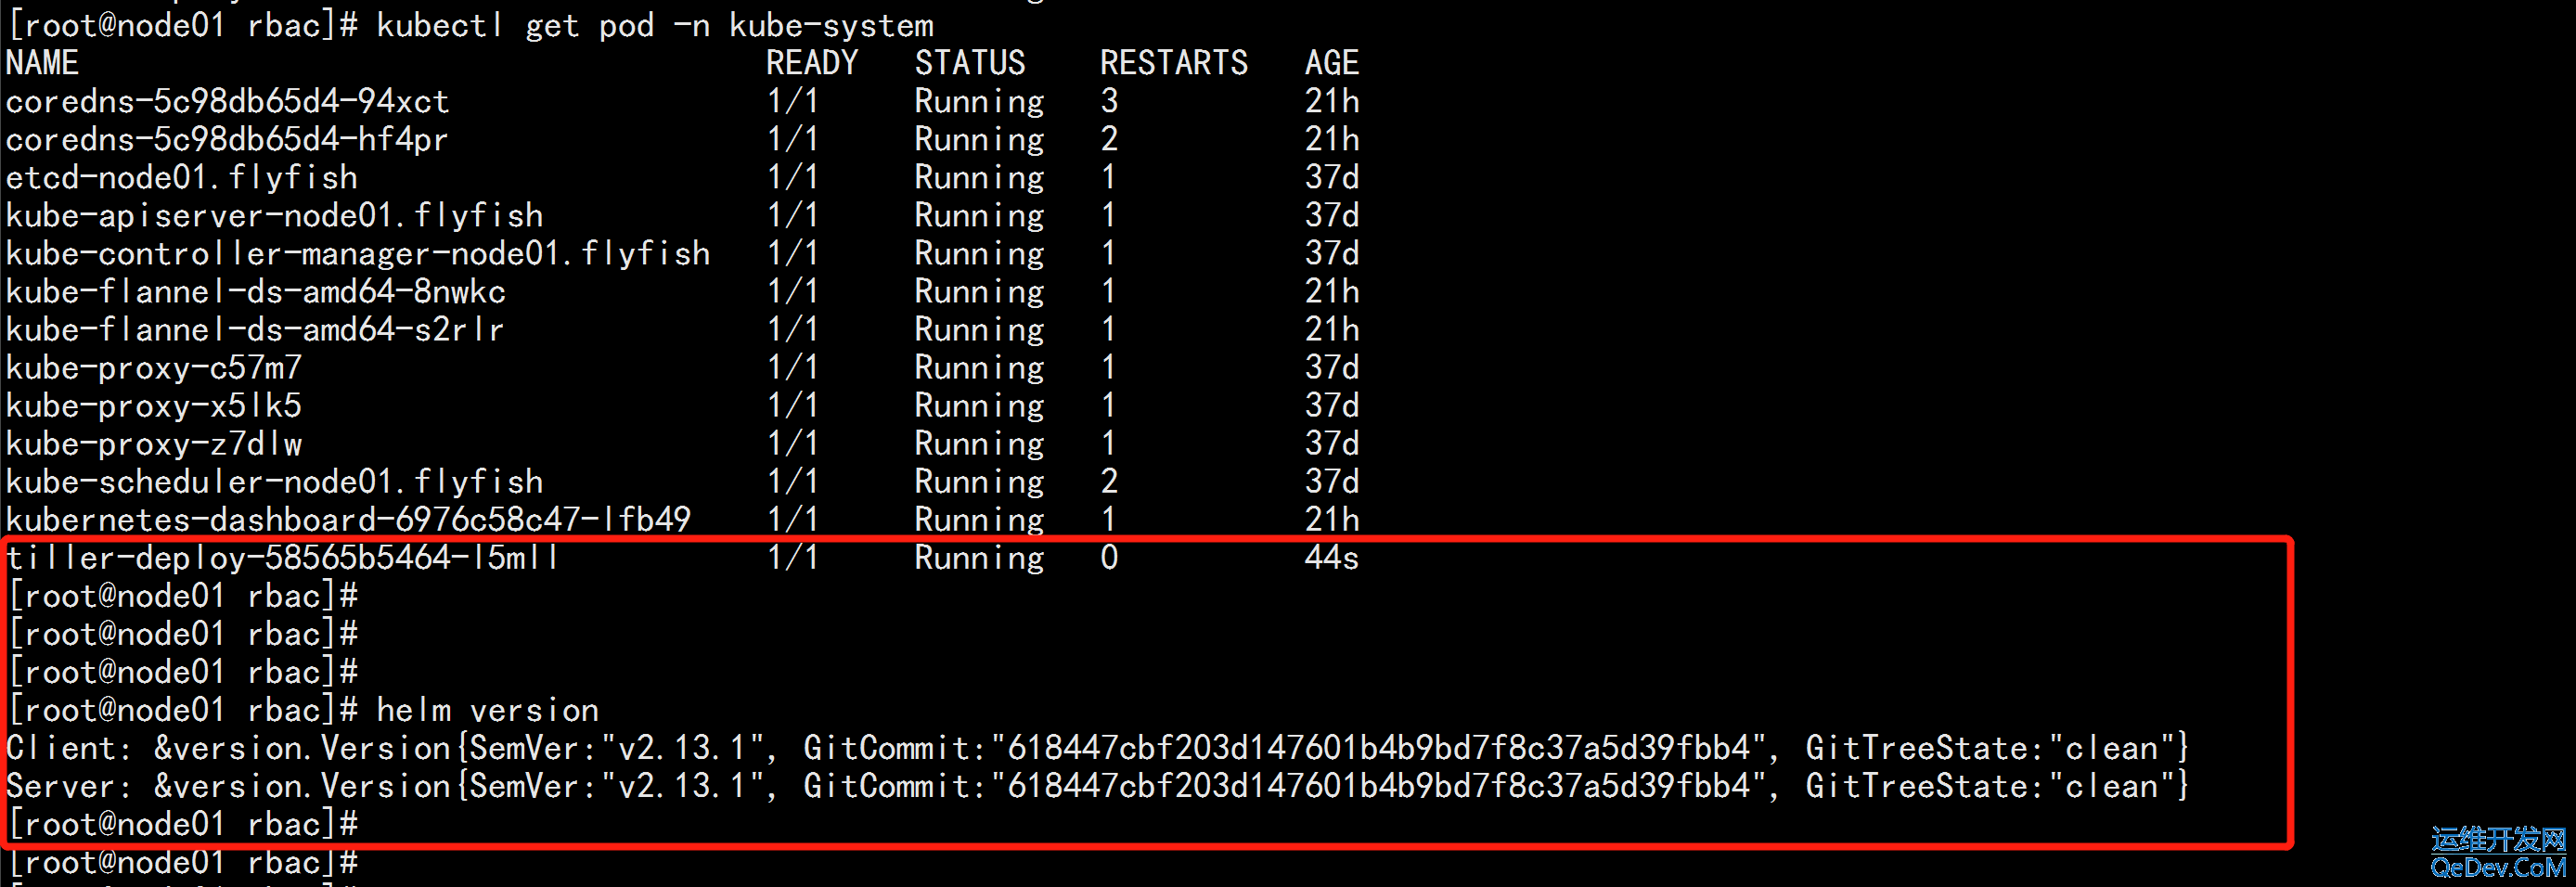
Task: Click GitTreeState "clean" on the Client line
Action: 2111,748
